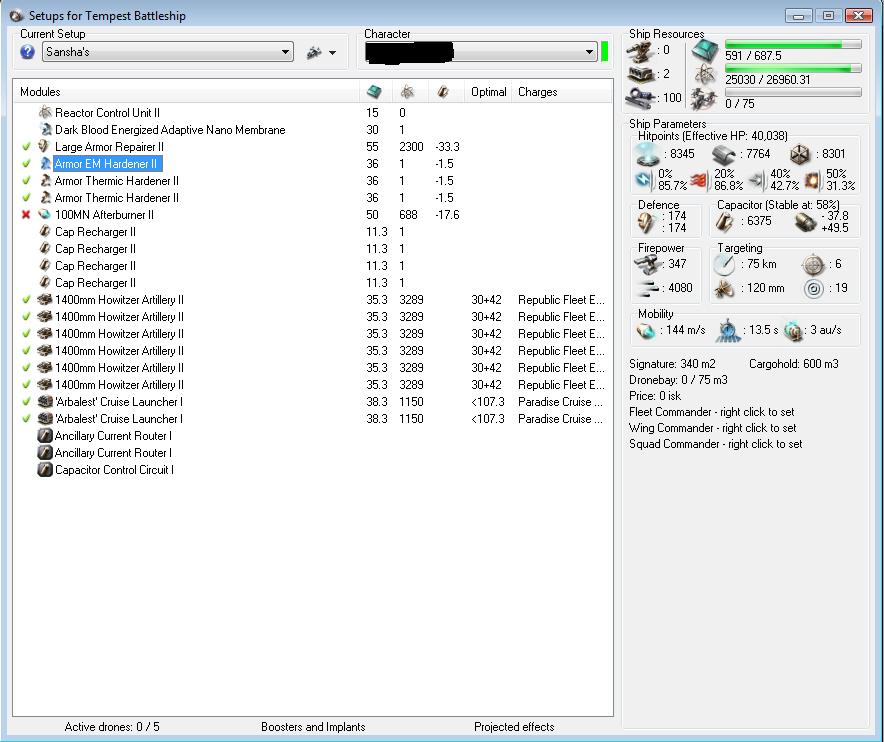The height and width of the screenshot is (742, 884).
Task: Click the calibration icon showing 100
Action: point(640,98)
